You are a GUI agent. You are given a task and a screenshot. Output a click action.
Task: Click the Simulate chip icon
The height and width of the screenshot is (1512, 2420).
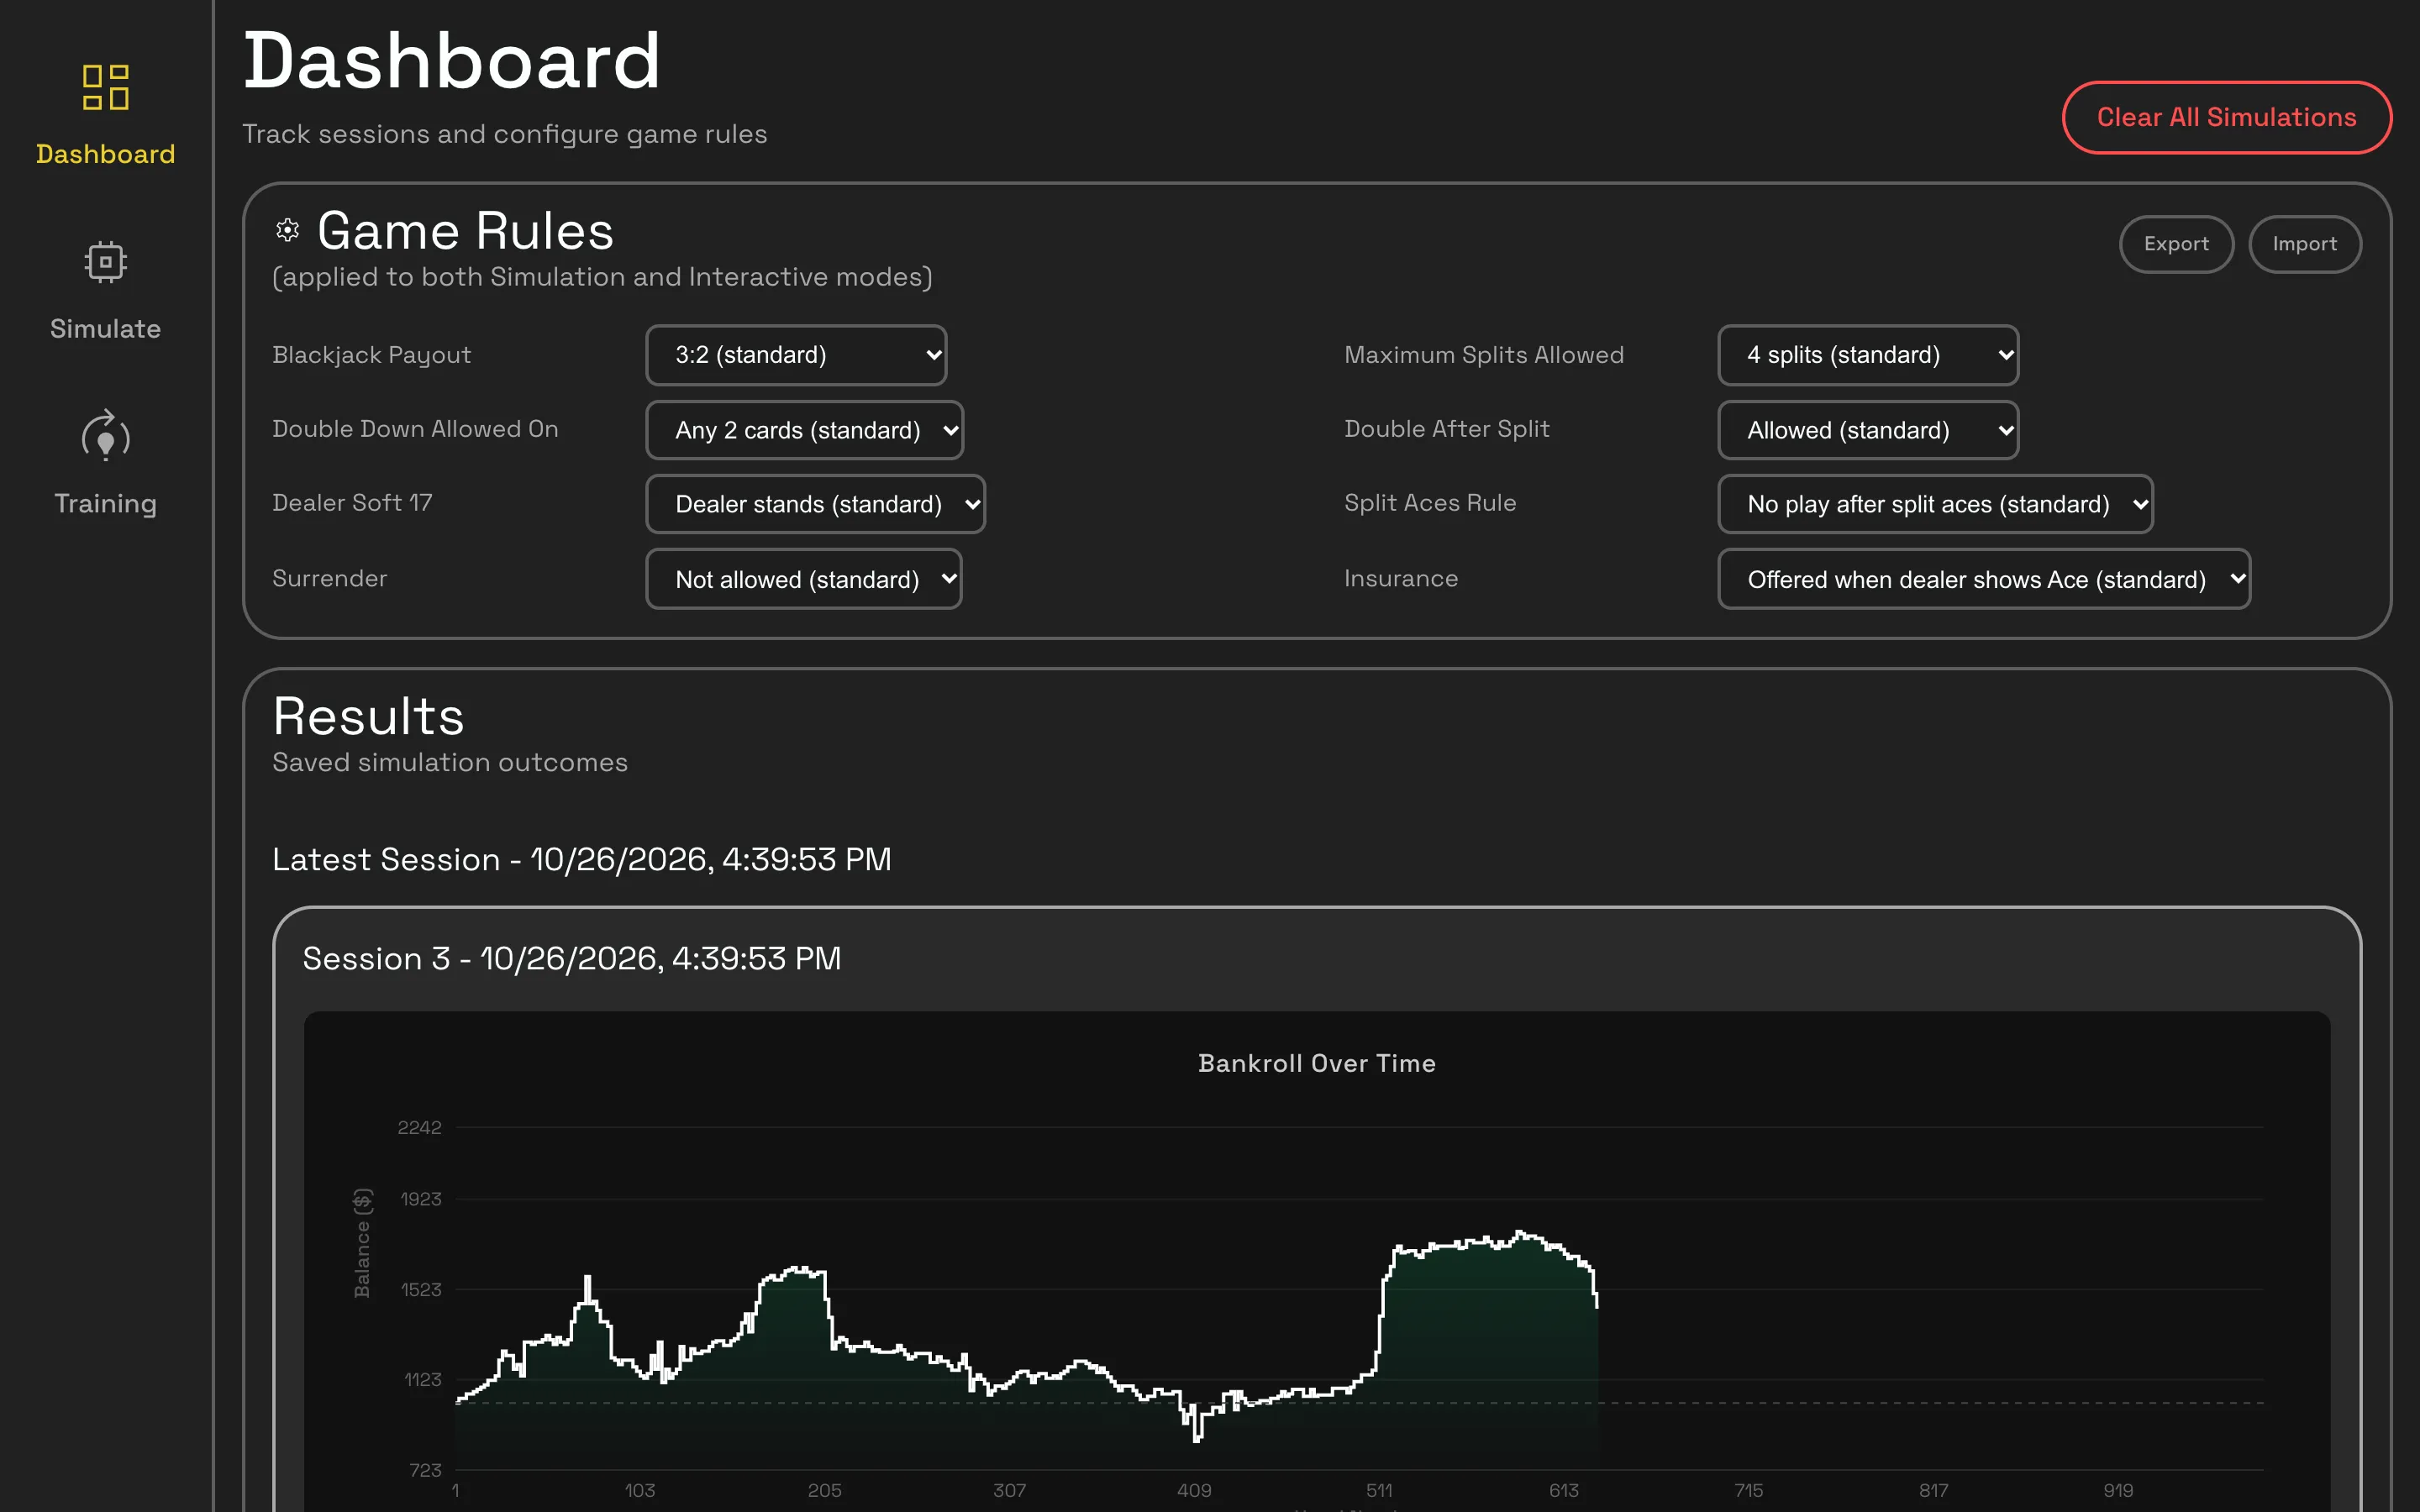[x=105, y=262]
